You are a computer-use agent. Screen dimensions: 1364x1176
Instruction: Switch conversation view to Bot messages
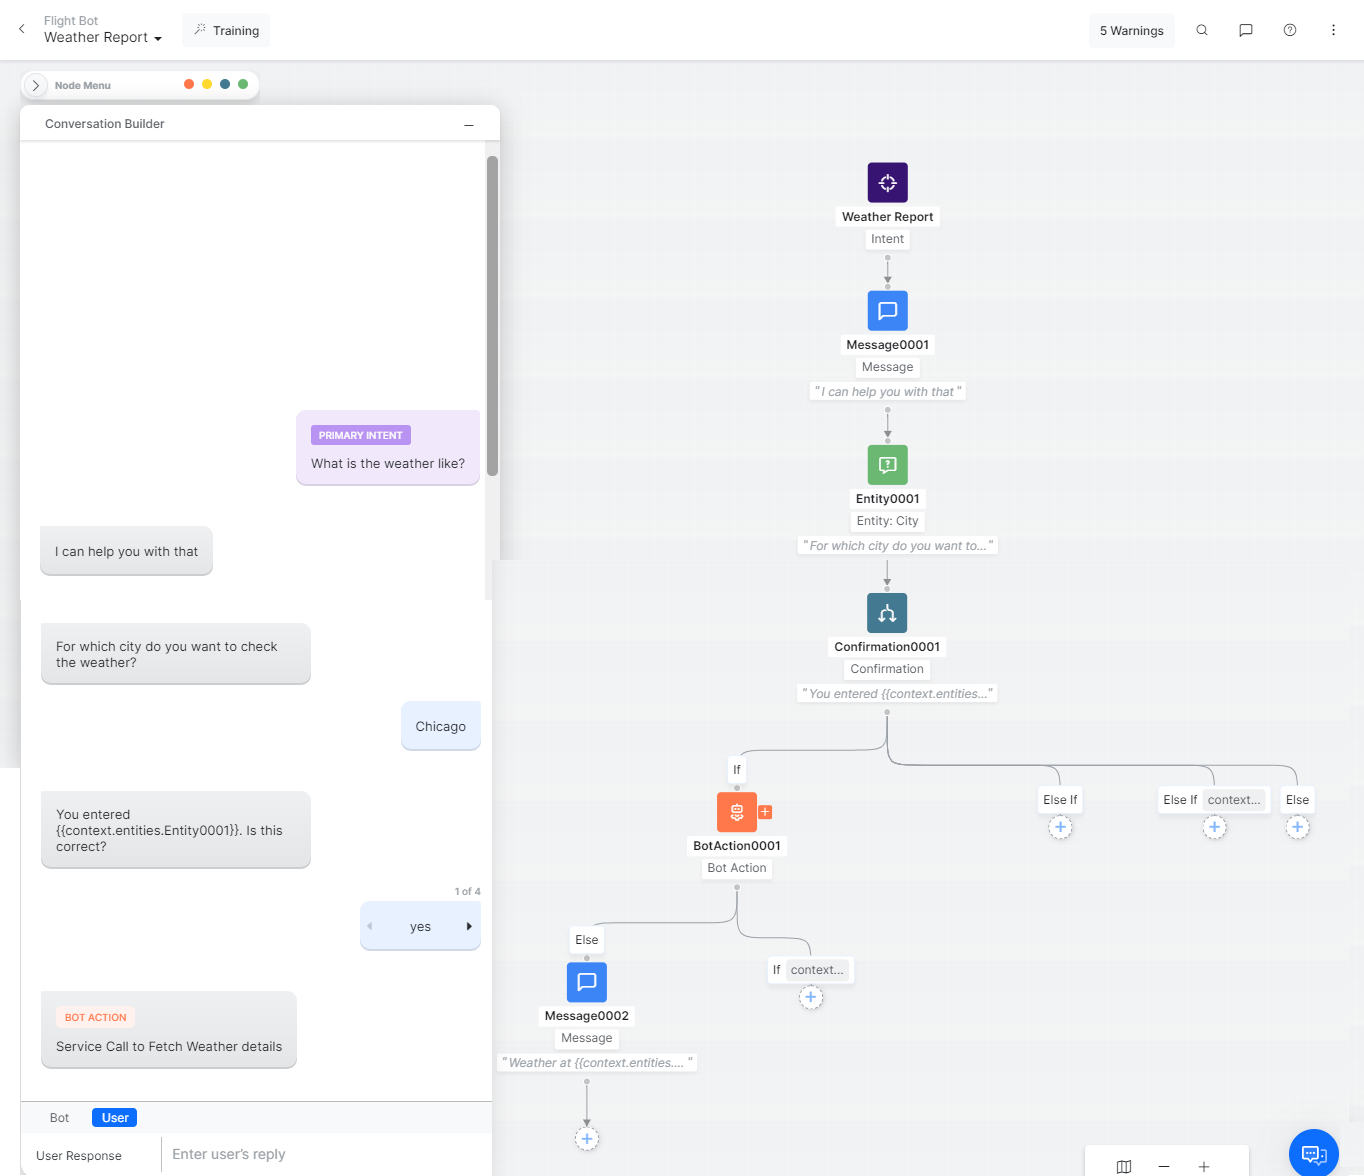[59, 1117]
